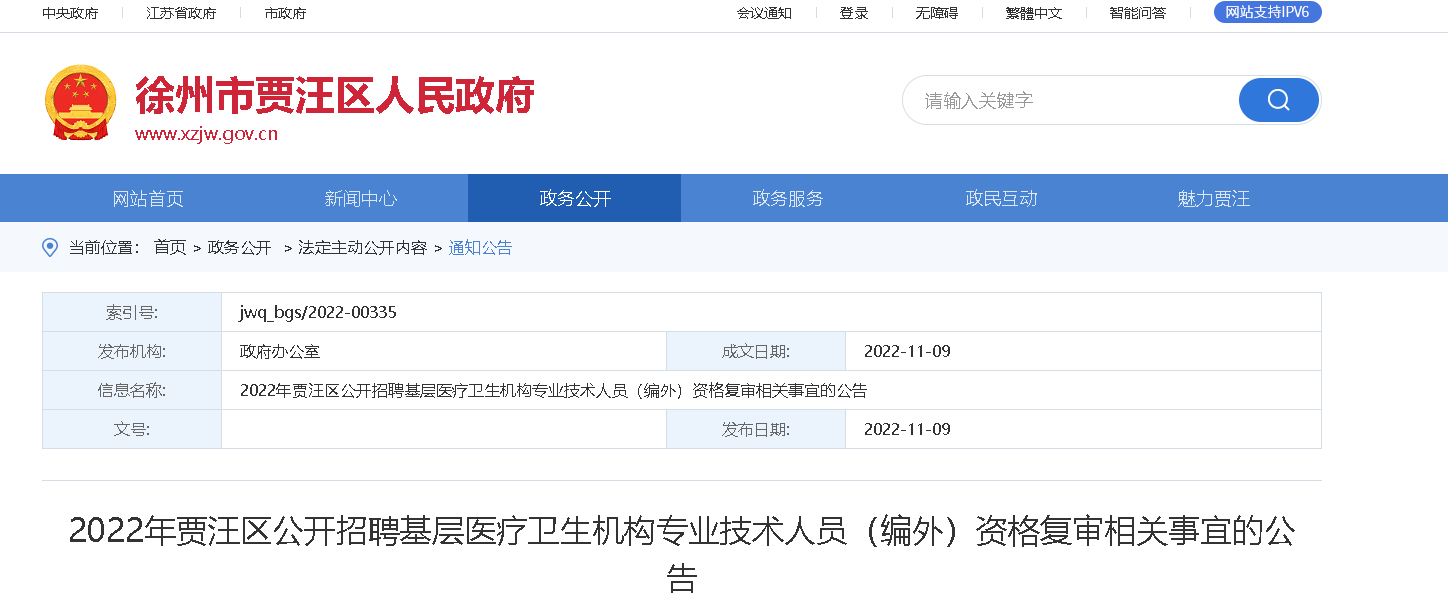
Task: Click the 中央政府 top link
Action: pos(70,13)
